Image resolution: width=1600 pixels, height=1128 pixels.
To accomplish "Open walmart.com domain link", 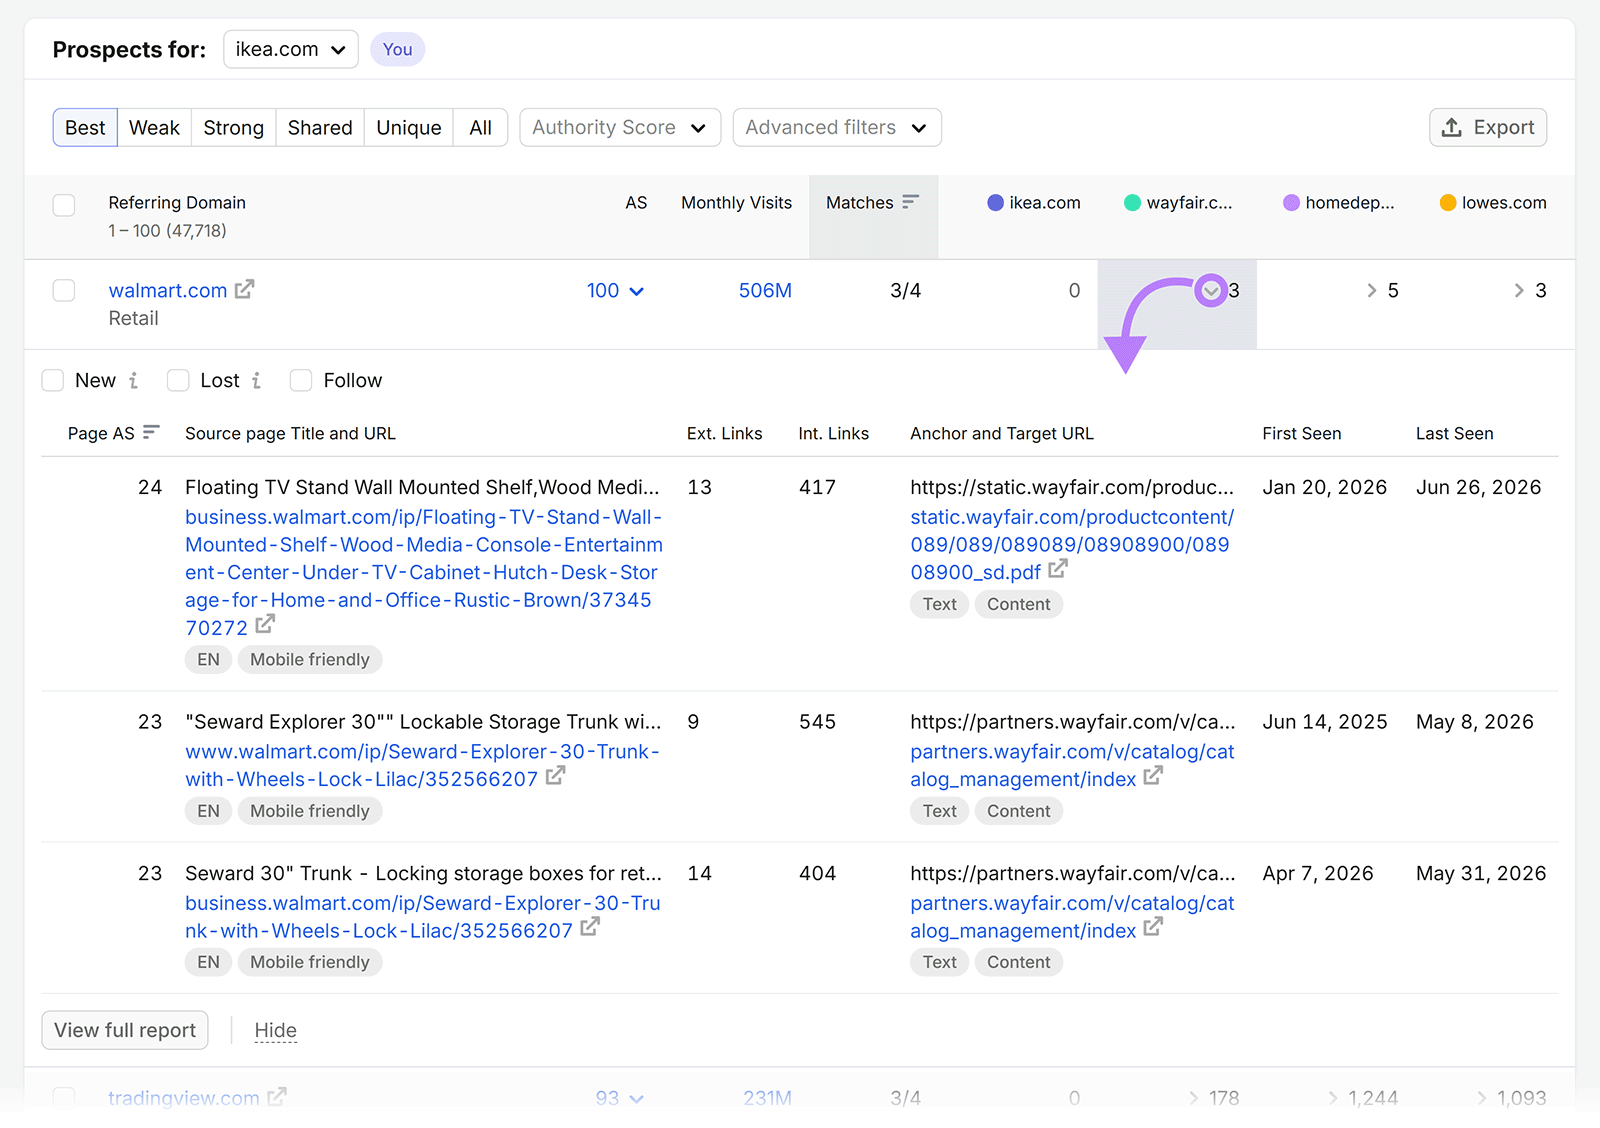I will pyautogui.click(x=168, y=290).
